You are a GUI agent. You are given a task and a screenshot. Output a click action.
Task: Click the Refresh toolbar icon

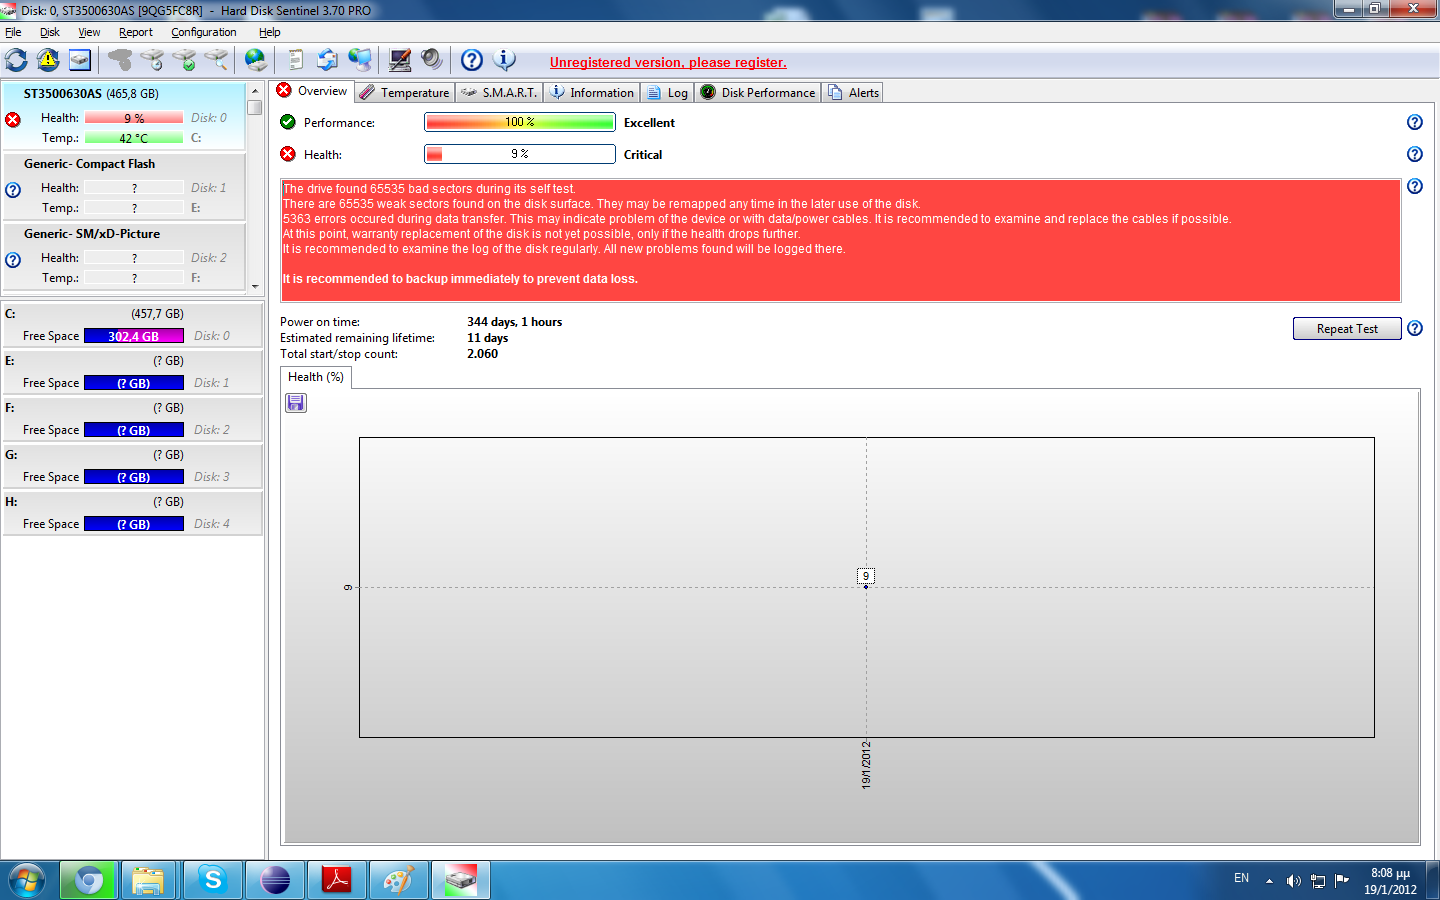[16, 60]
